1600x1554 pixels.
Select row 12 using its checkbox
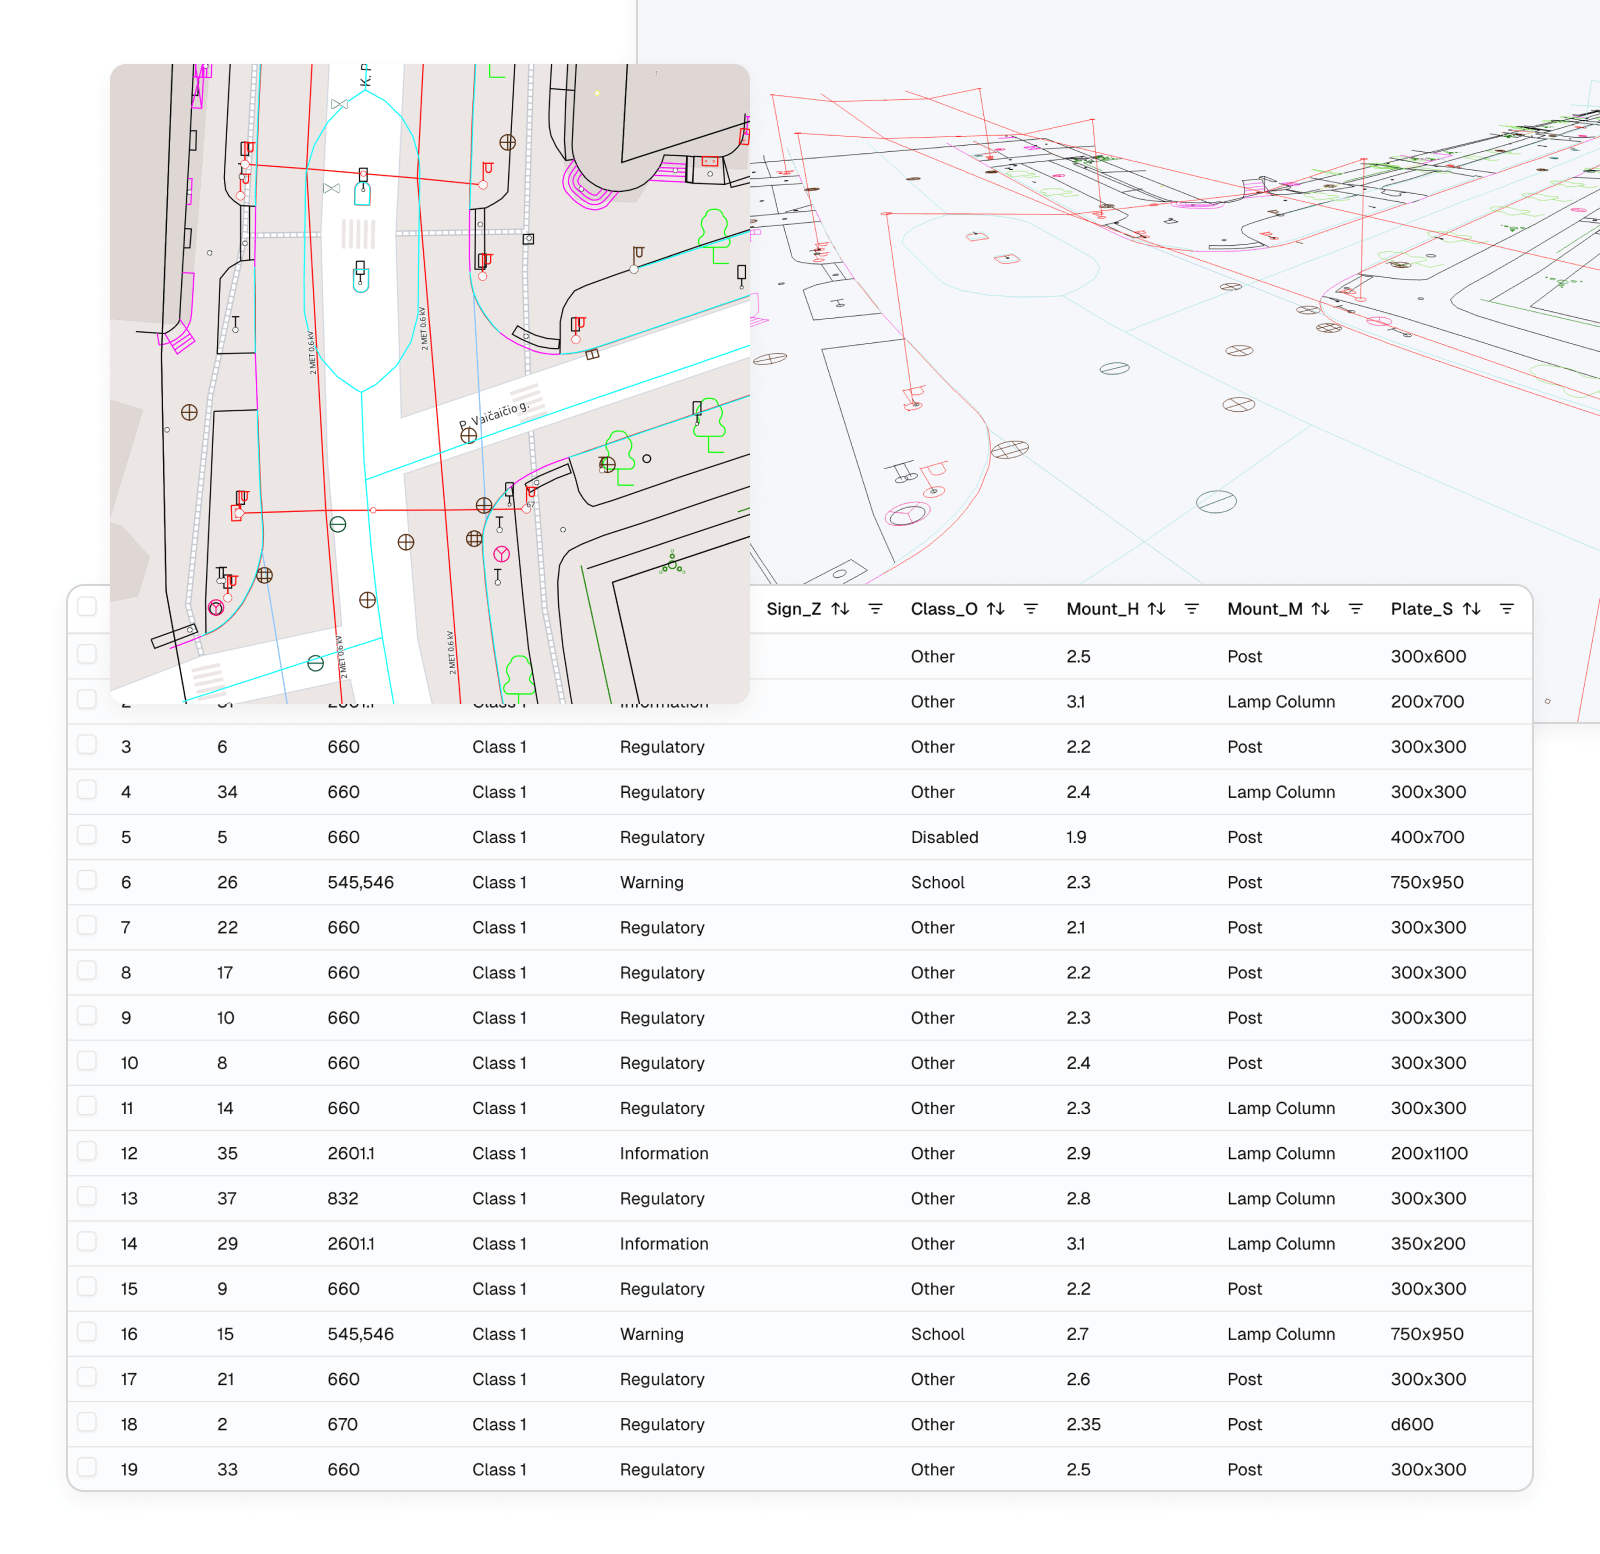pos(87,1151)
